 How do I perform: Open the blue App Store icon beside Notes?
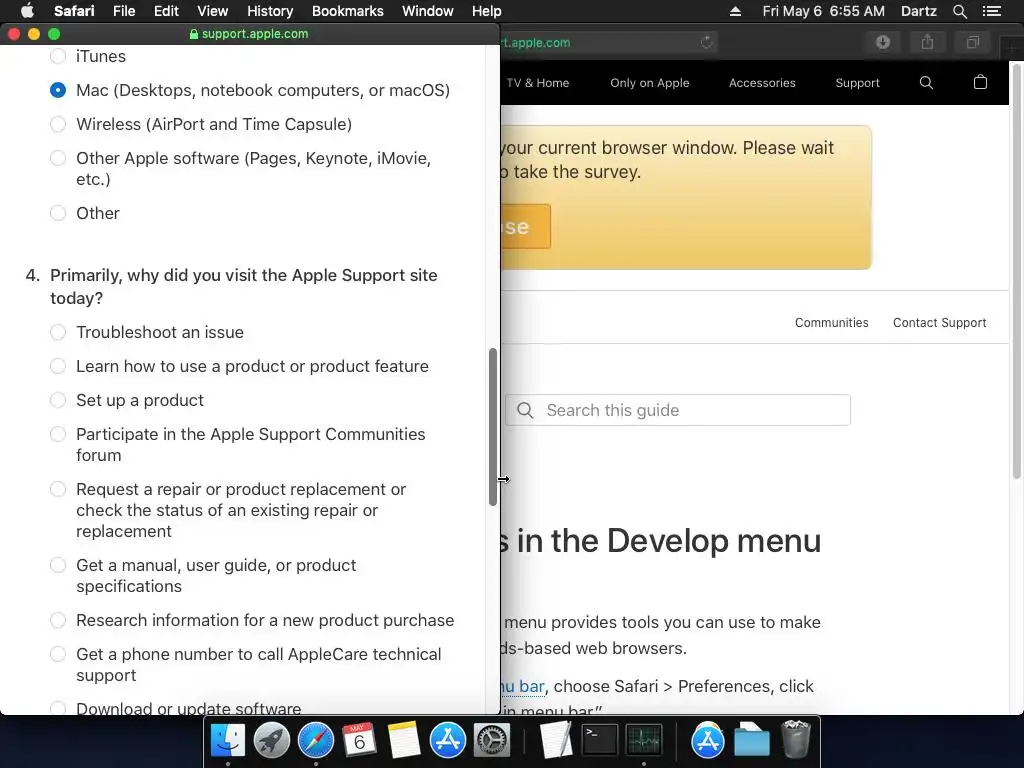tap(447, 741)
